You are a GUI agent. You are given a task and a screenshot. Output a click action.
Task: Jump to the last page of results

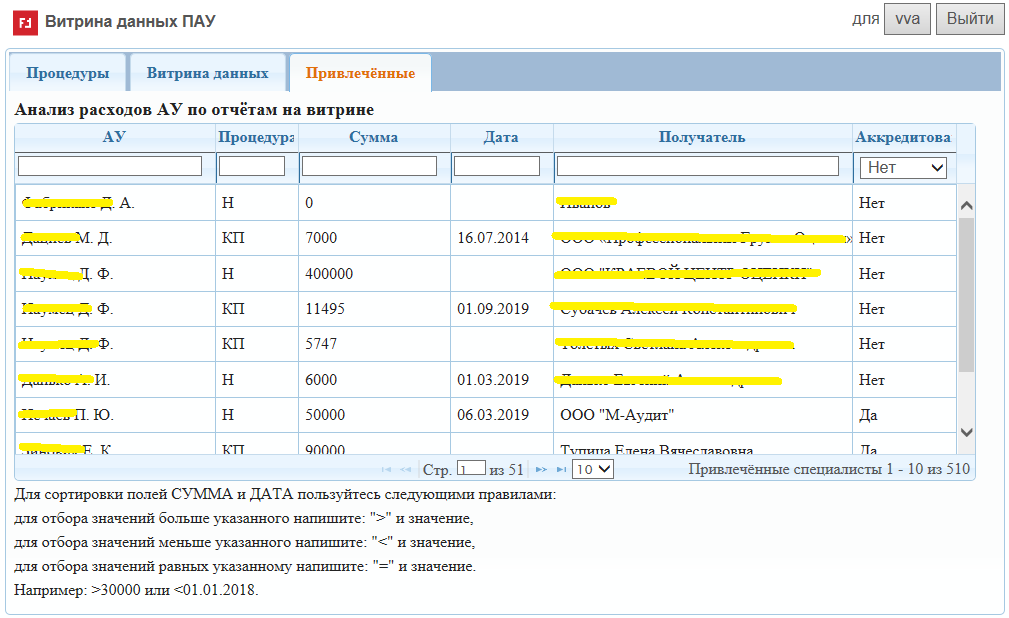pos(561,469)
